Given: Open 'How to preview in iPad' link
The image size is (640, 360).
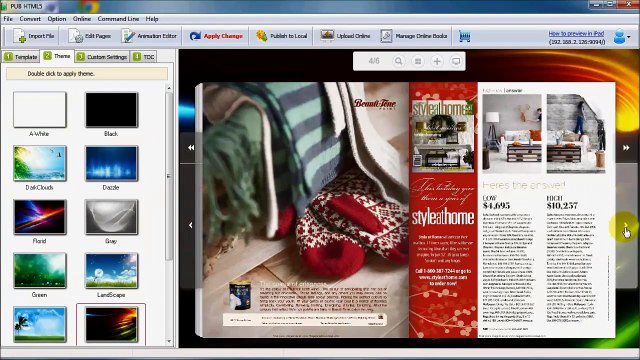Looking at the screenshot, I should coord(576,33).
